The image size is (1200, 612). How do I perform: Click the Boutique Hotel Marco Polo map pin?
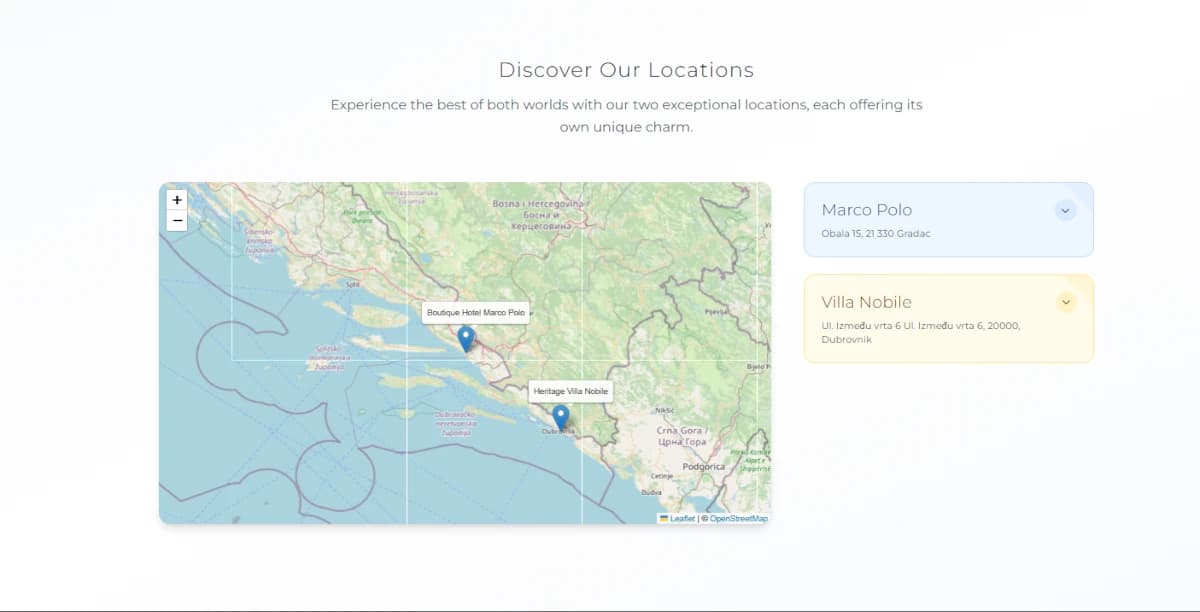466,338
